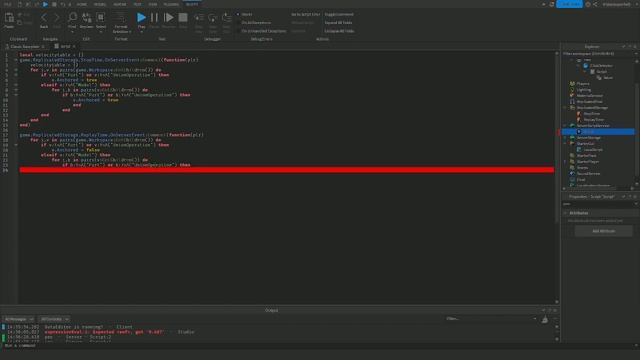Select On All Exceptions option
The width and height of the screenshot is (640, 360).
(253, 22)
